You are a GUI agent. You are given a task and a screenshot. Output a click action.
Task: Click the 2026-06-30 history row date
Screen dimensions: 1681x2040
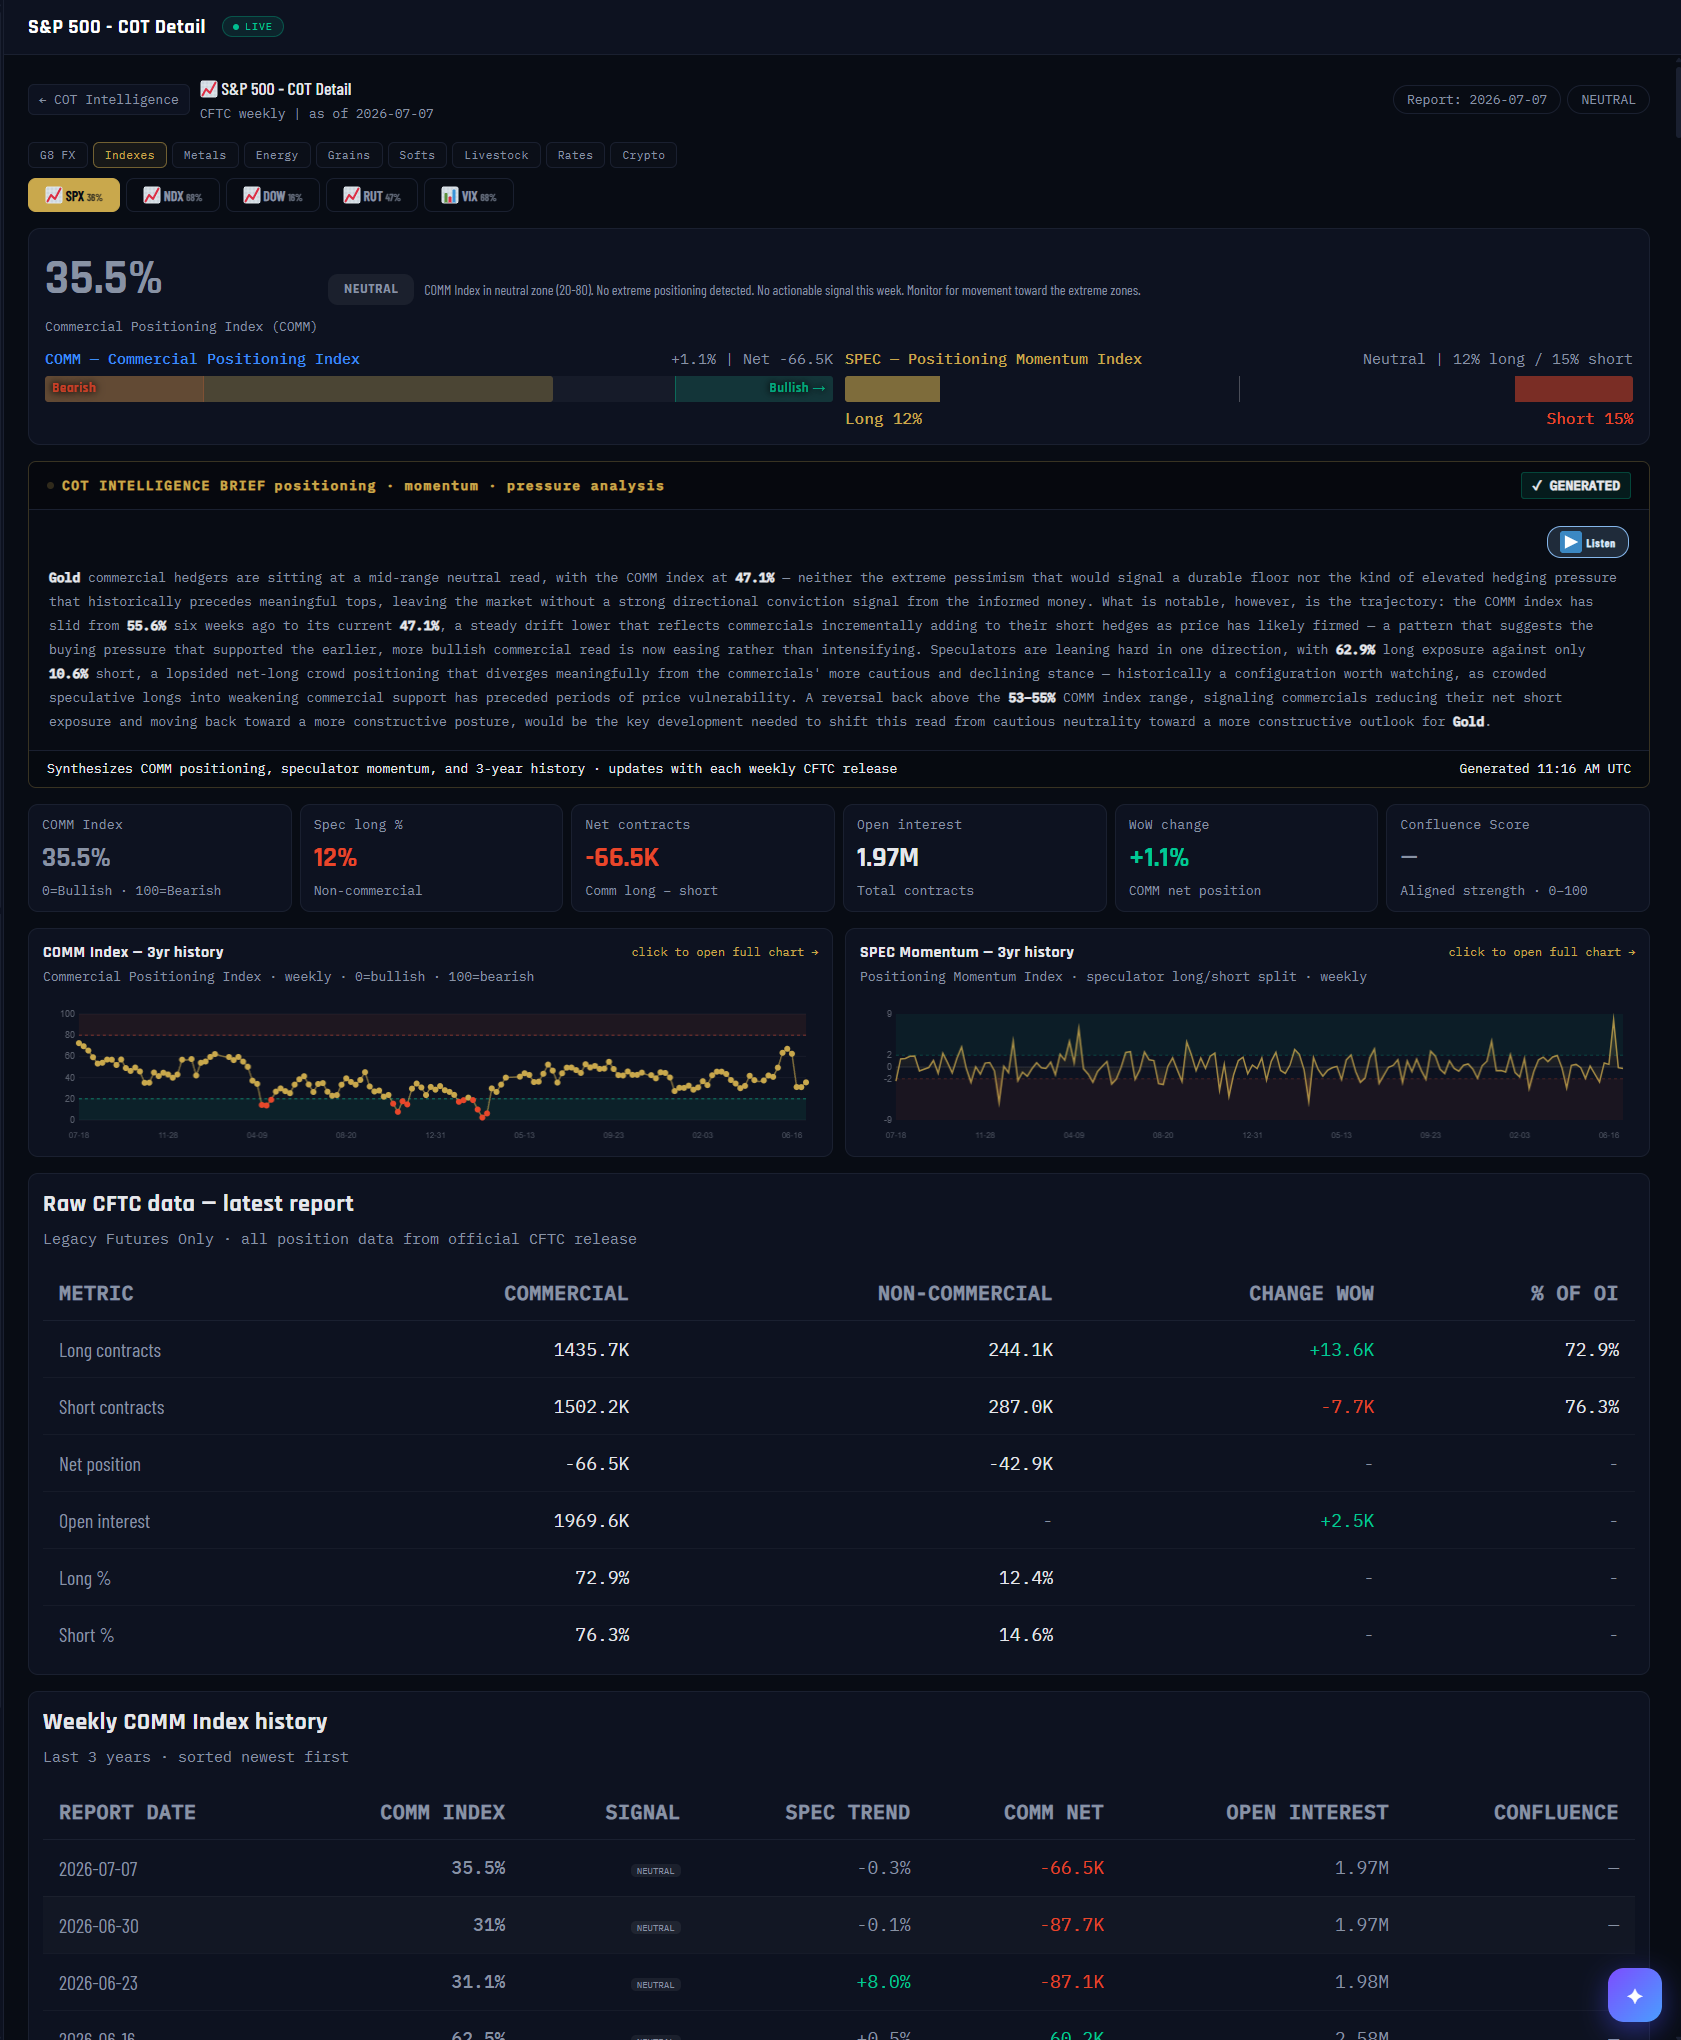pyautogui.click(x=98, y=1926)
